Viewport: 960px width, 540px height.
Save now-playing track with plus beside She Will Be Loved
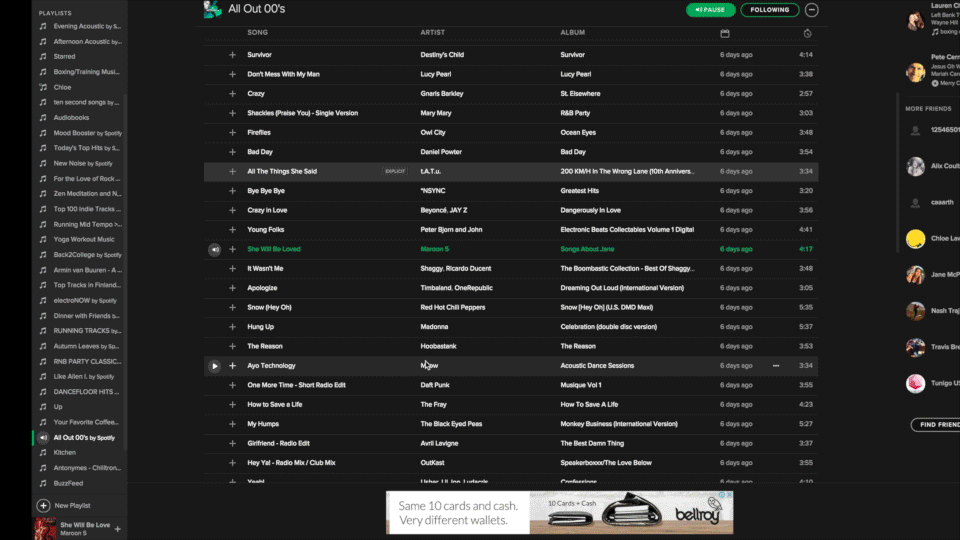118,529
